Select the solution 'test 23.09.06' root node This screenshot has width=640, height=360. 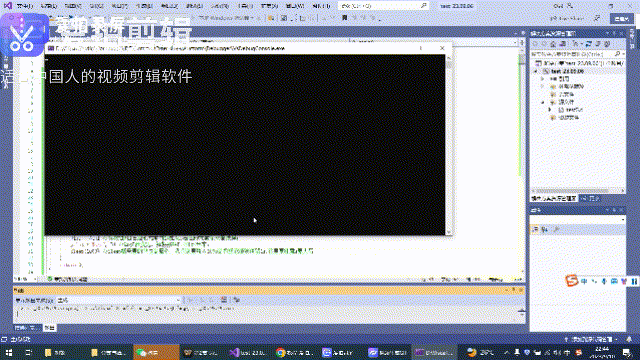pos(580,63)
